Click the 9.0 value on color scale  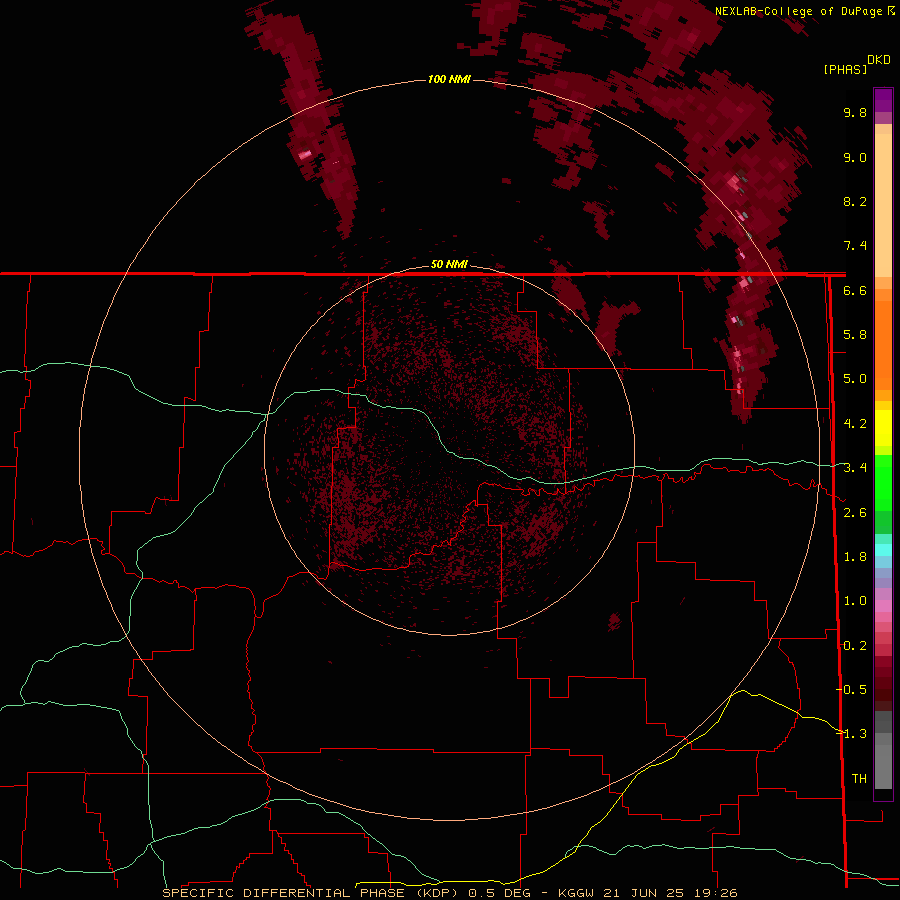pyautogui.click(x=855, y=157)
